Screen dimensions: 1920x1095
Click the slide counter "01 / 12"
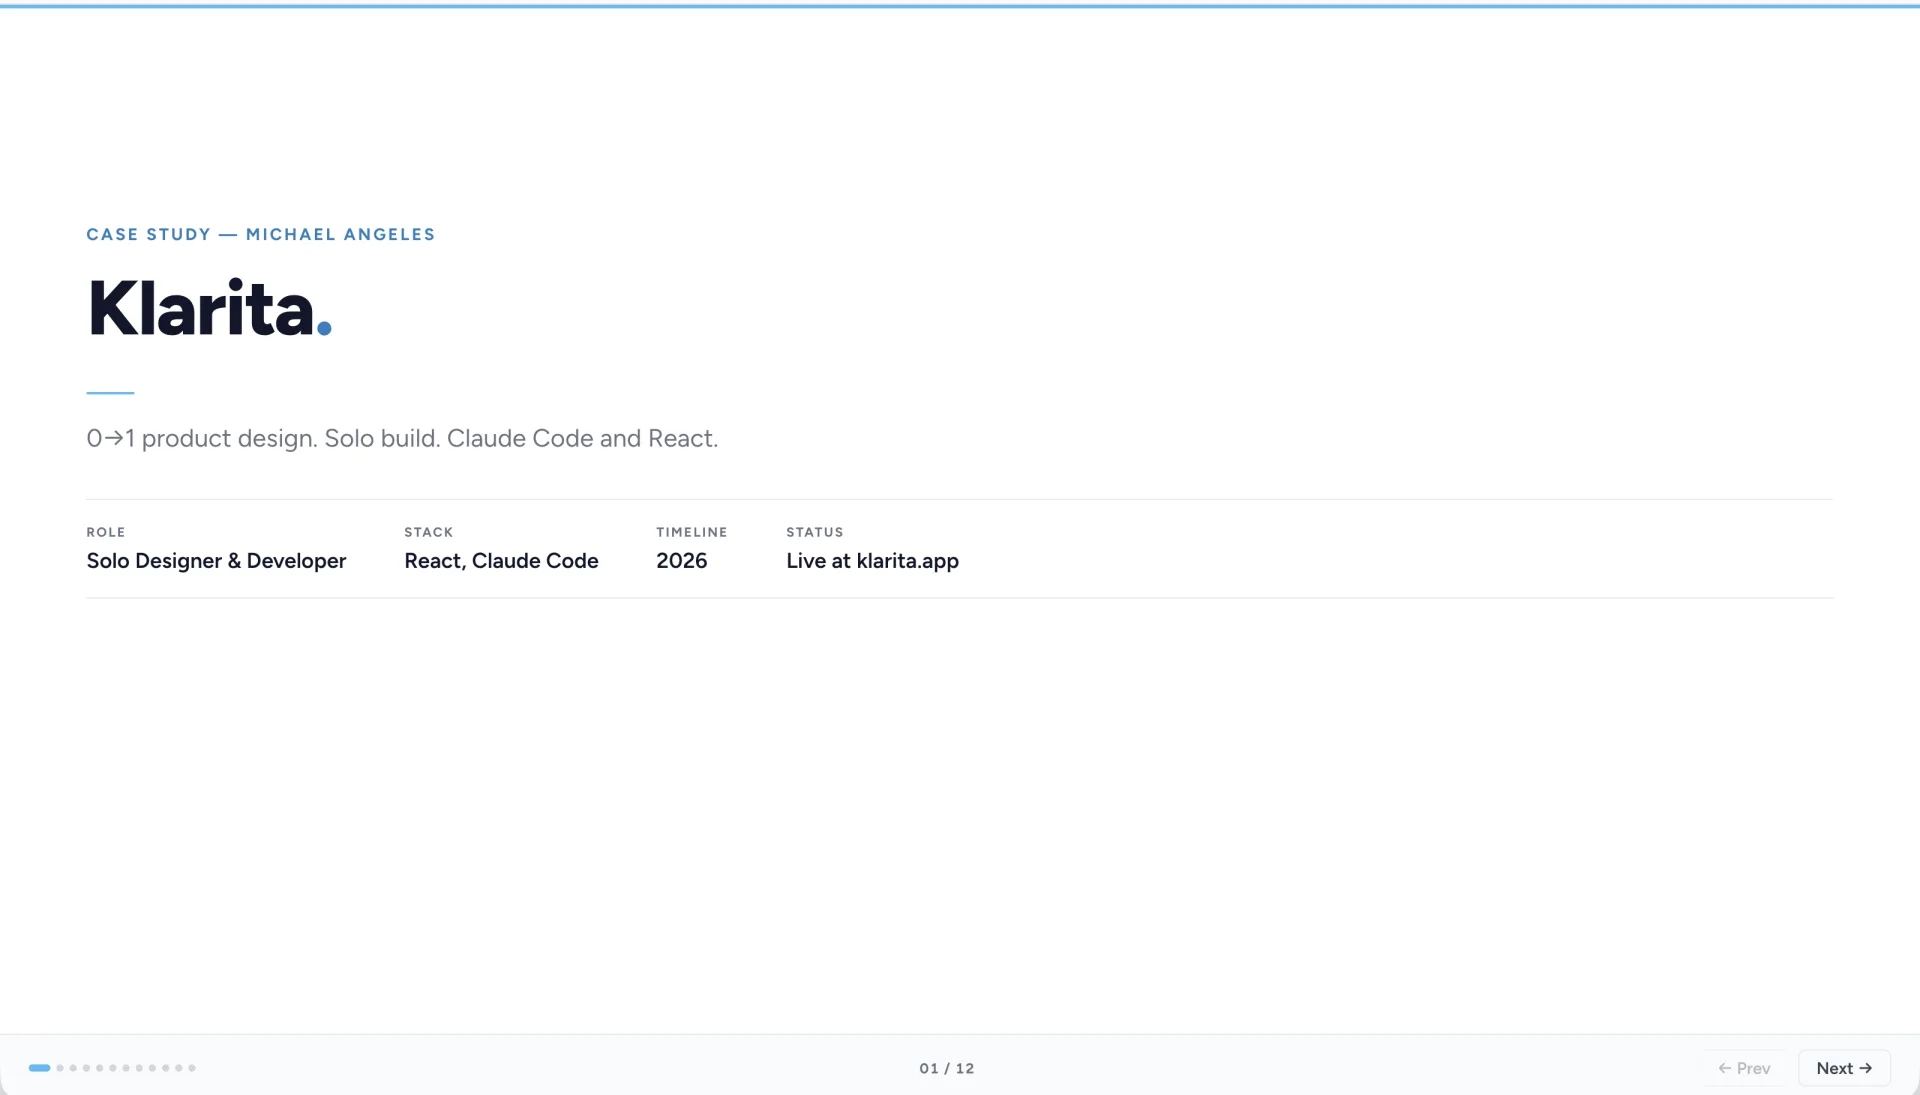tap(947, 1068)
